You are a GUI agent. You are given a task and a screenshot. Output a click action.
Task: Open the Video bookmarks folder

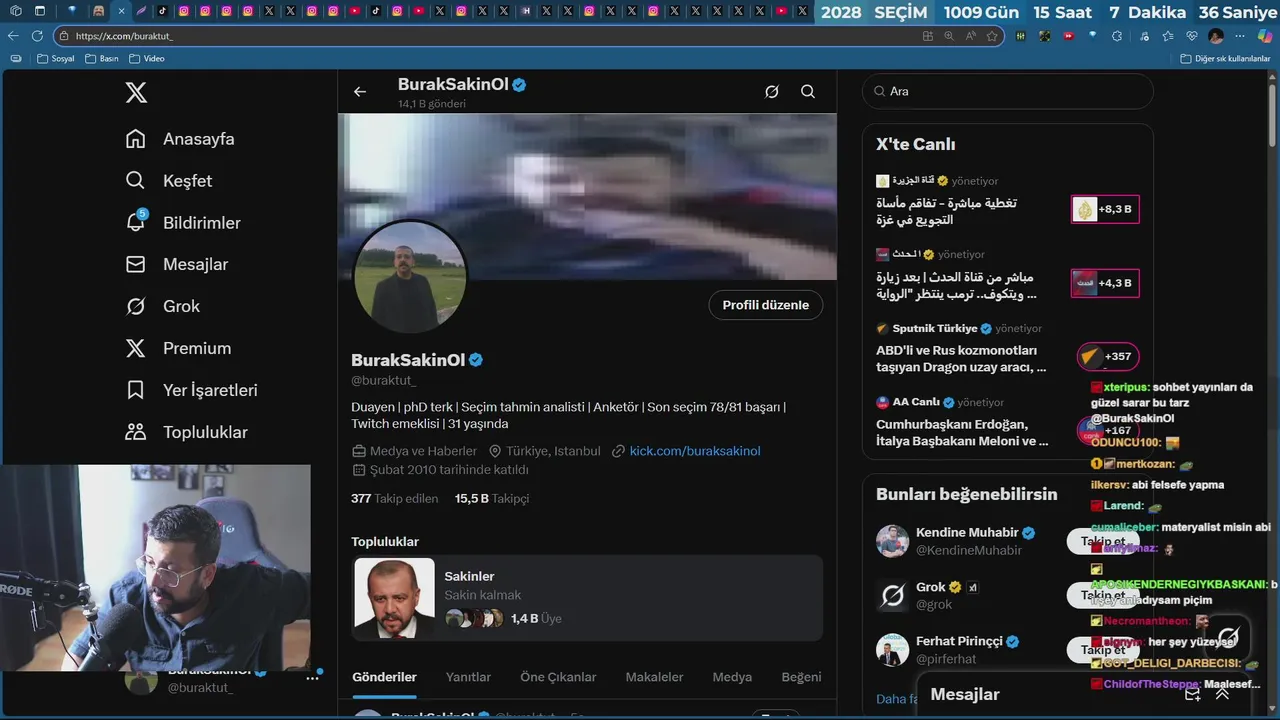pos(146,59)
